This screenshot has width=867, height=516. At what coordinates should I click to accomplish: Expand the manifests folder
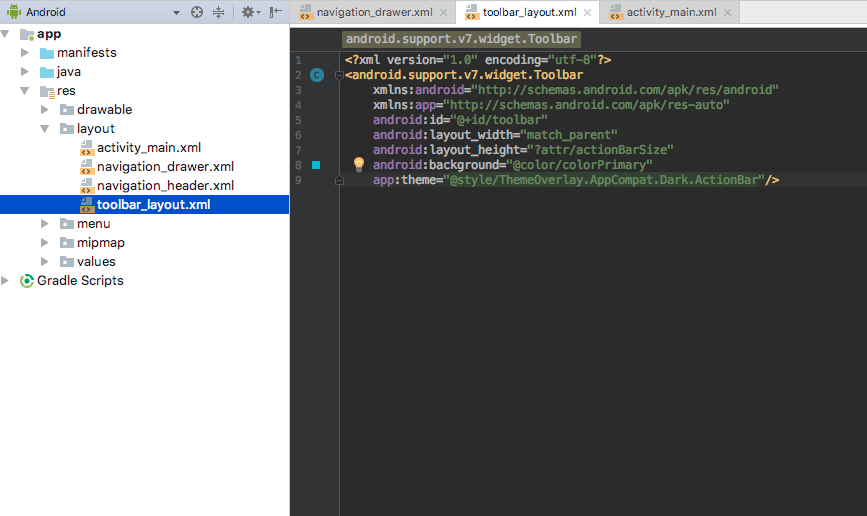(24, 53)
